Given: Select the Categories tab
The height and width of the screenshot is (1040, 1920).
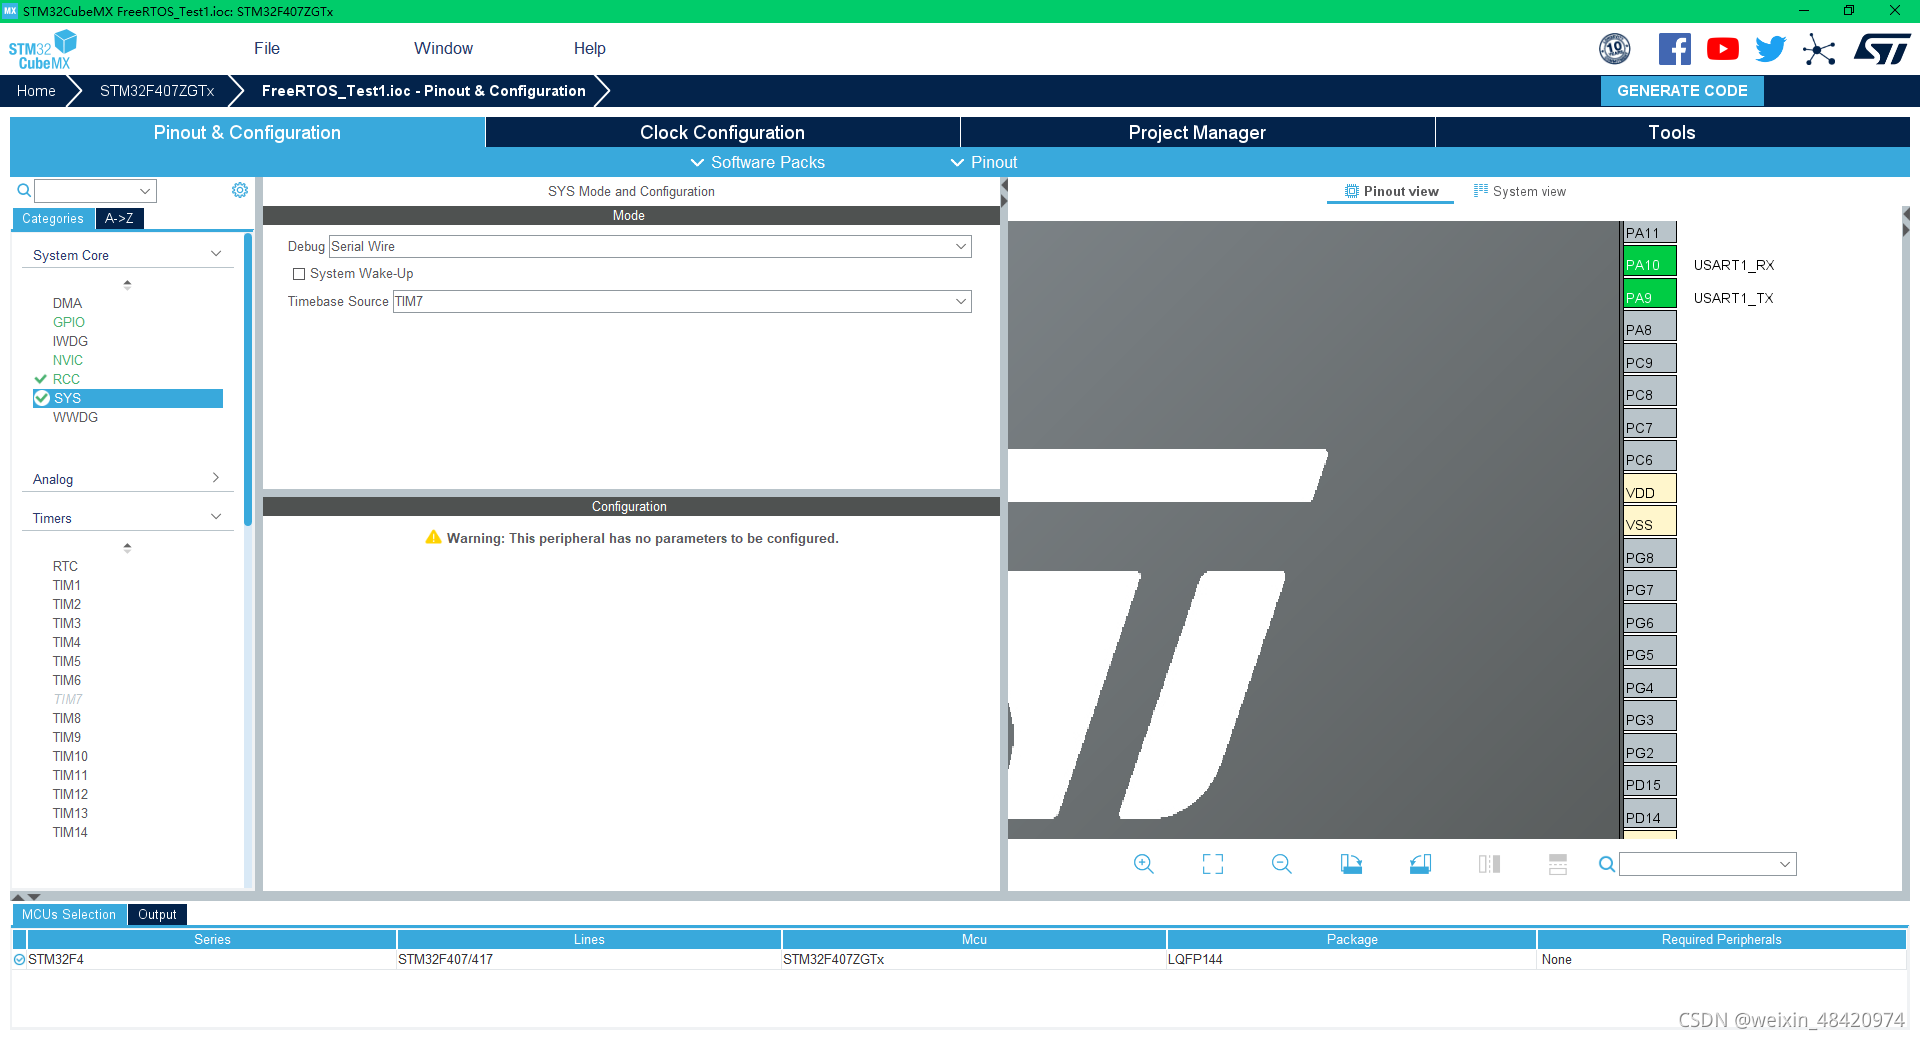Looking at the screenshot, I should click(x=53, y=218).
